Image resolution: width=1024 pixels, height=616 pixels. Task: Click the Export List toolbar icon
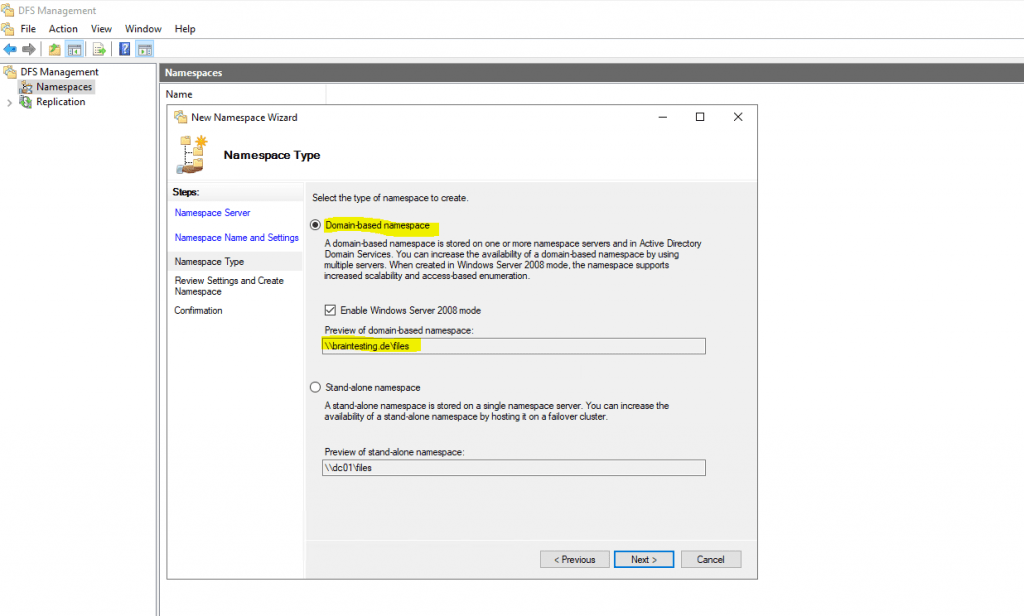(x=99, y=49)
